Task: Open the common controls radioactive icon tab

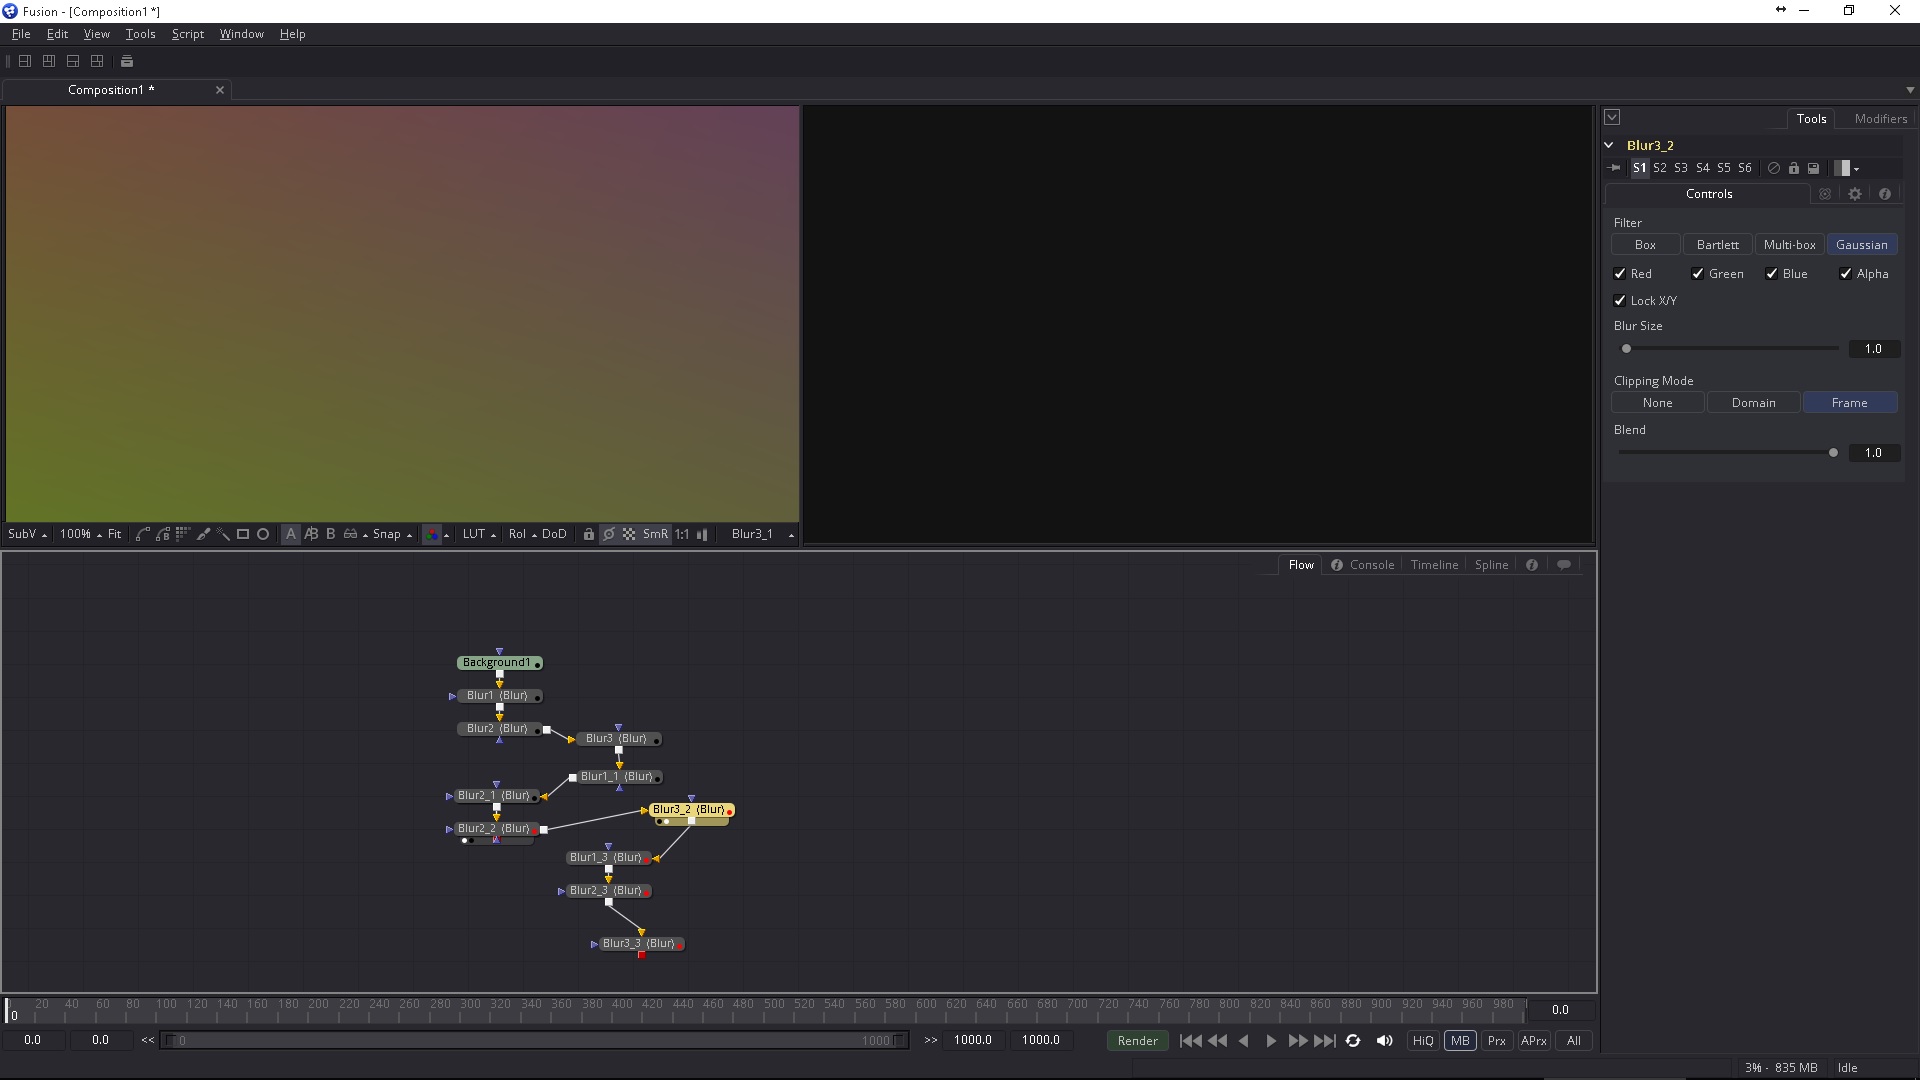Action: click(1825, 194)
